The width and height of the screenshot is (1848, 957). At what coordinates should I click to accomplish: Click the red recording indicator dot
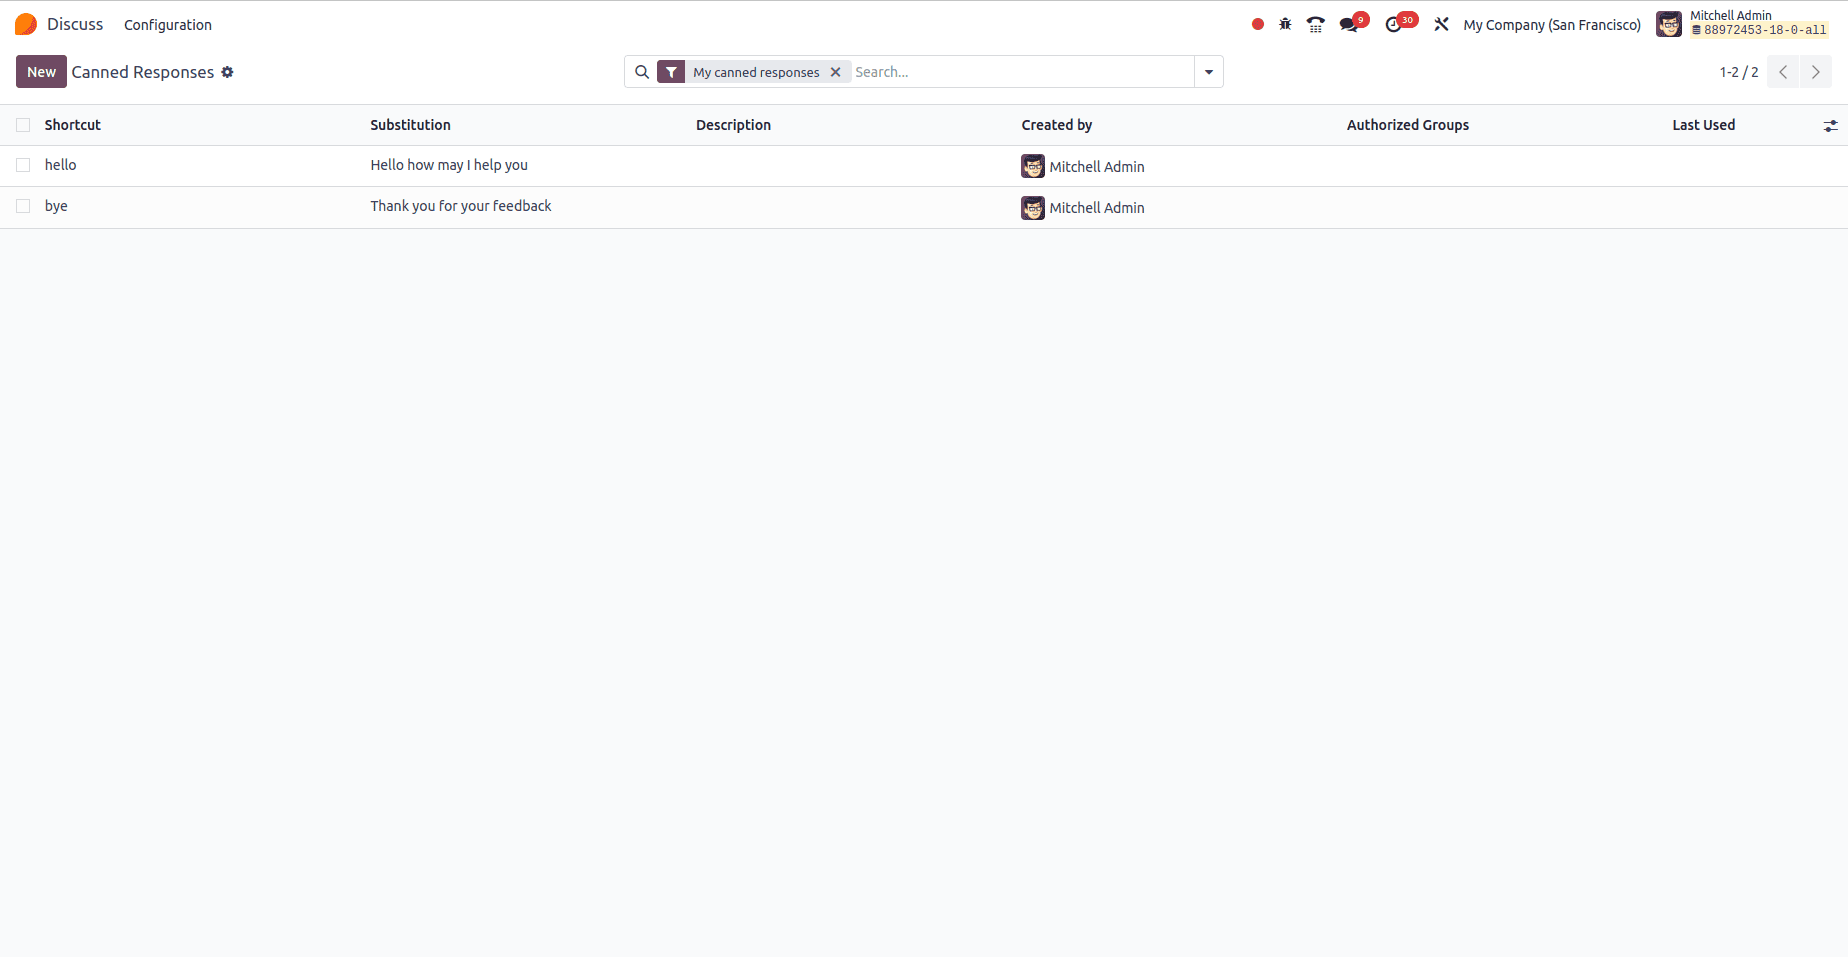(1256, 23)
